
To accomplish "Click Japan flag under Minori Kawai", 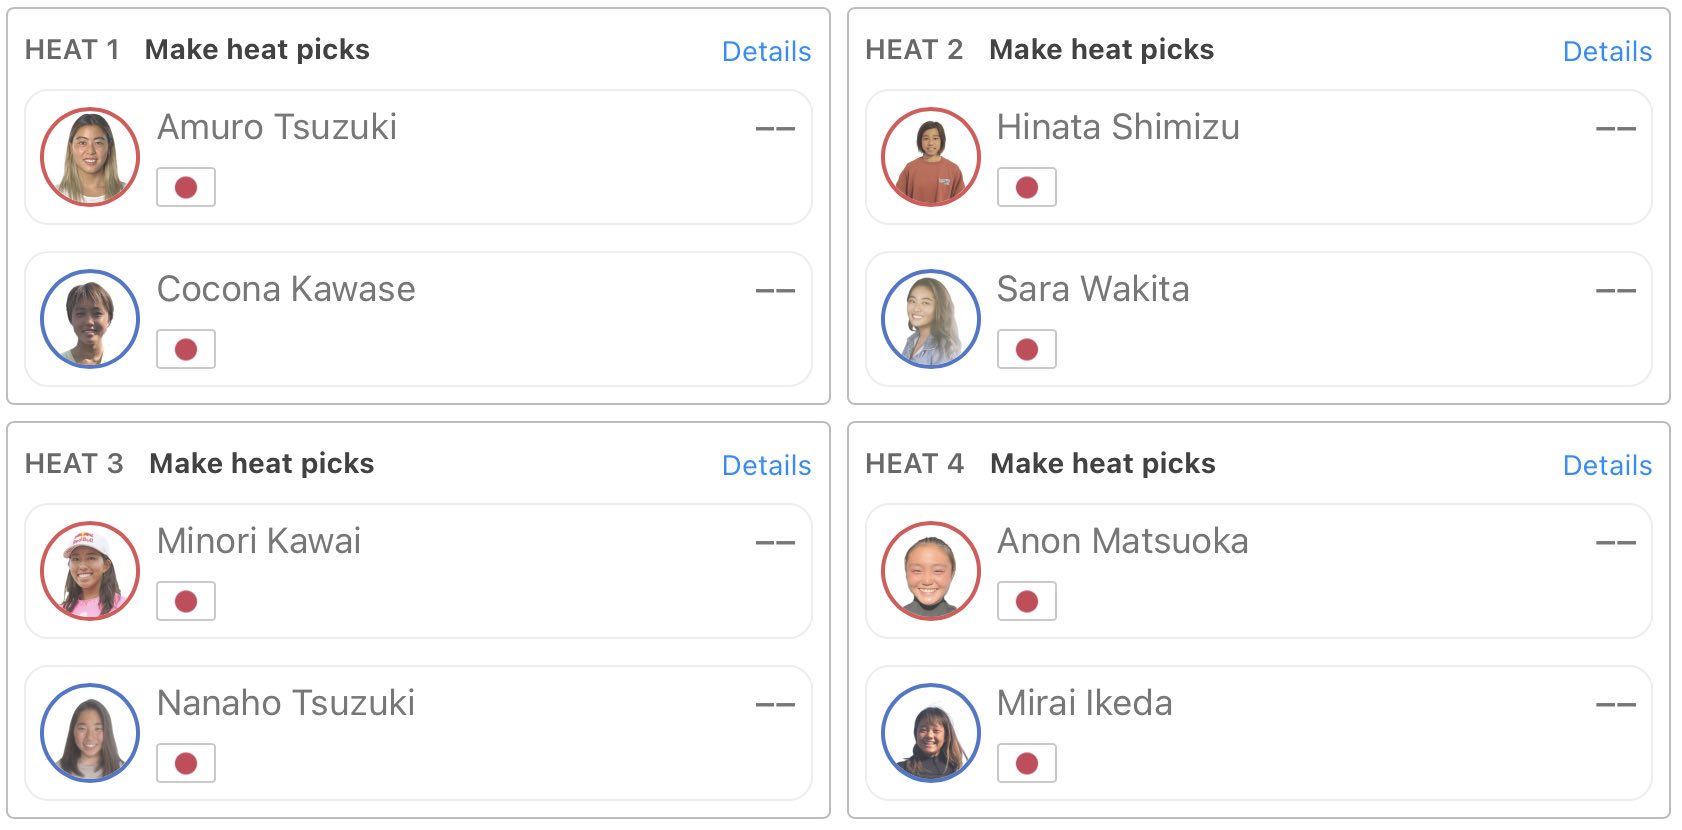I will (186, 601).
